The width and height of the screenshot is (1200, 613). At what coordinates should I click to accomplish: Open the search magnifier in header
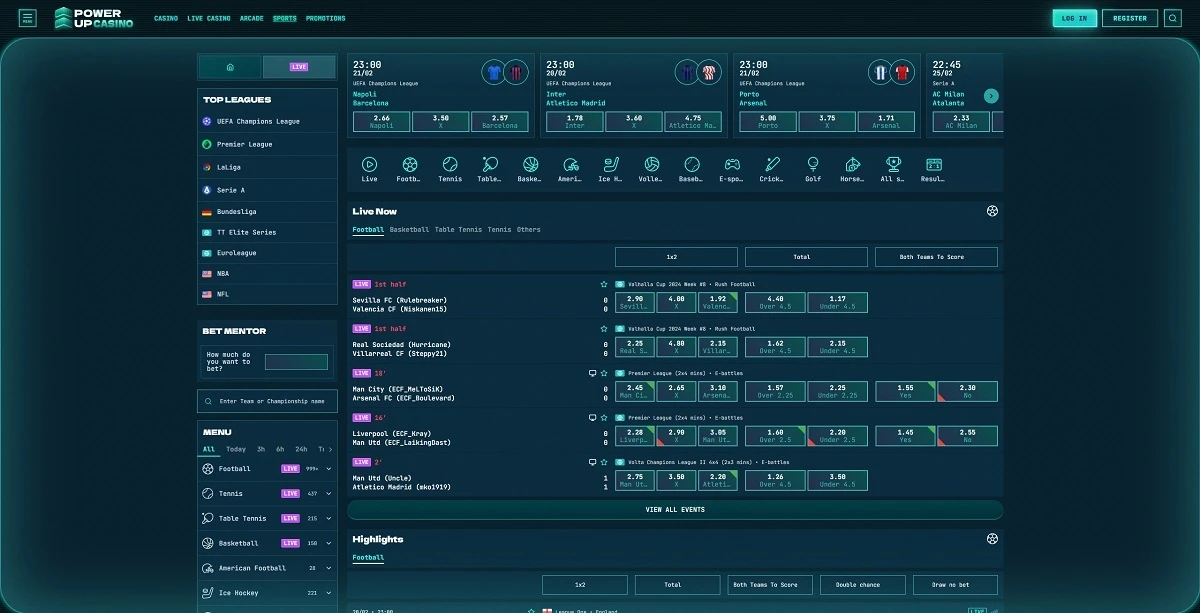pyautogui.click(x=1172, y=18)
